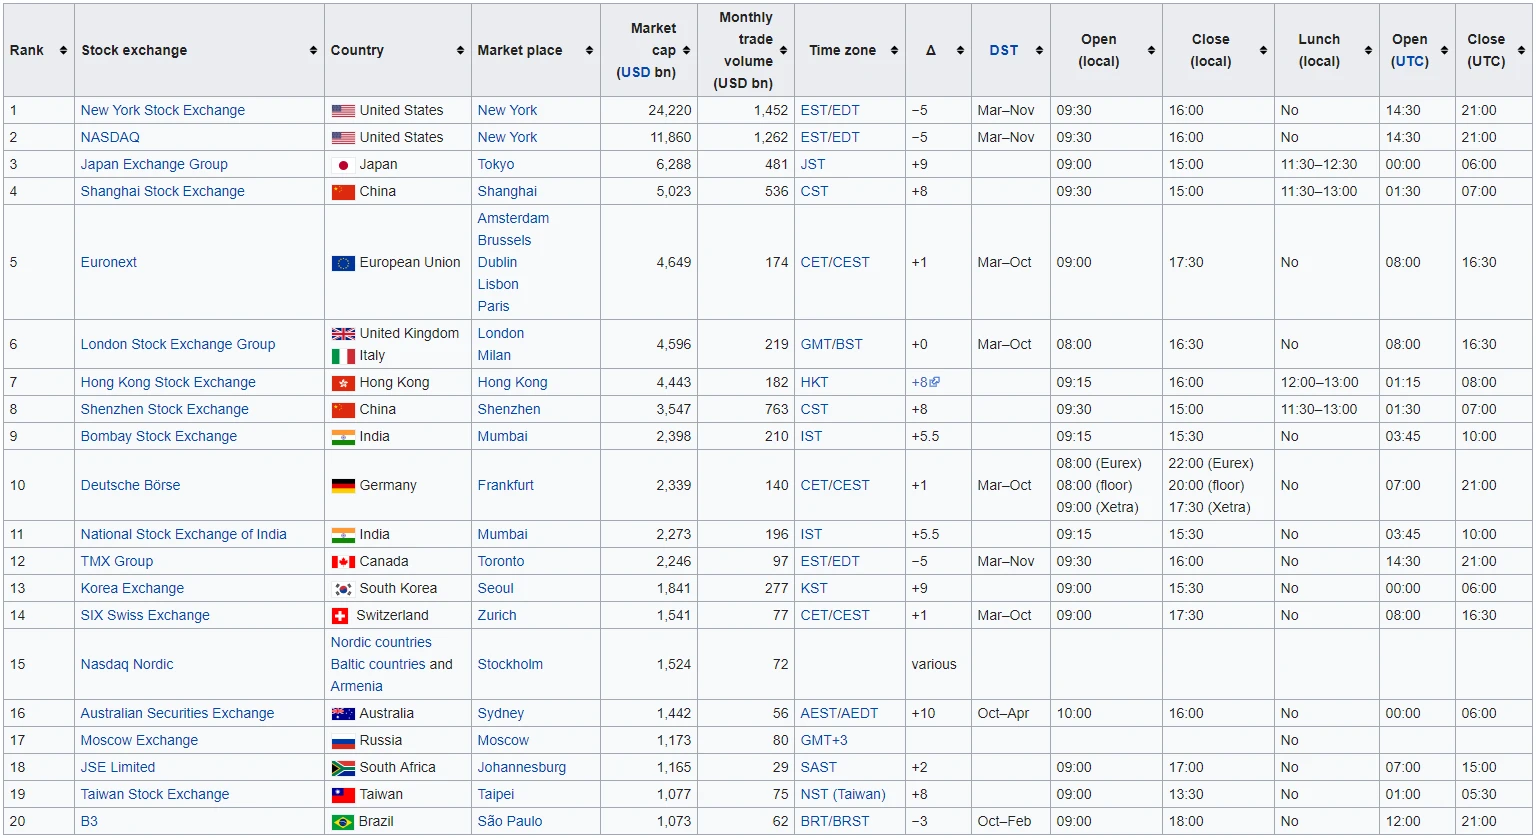Open the Armenia country link
The image size is (1536, 838).
pos(356,686)
